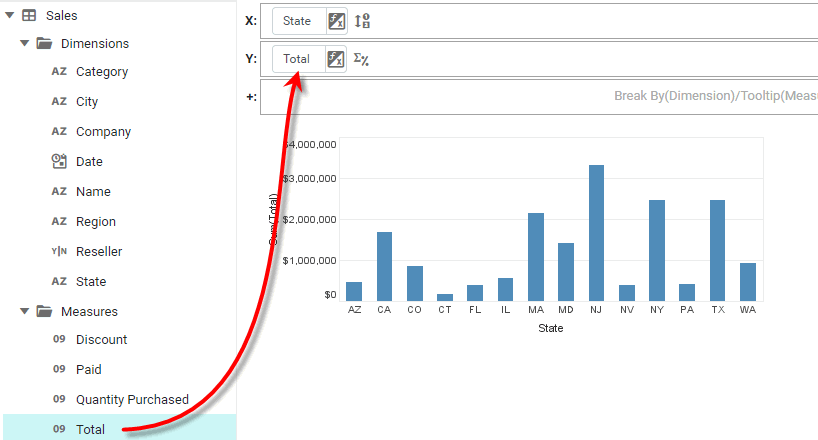This screenshot has width=818, height=440.
Task: Click the Total field chip in Y row
Action: pos(296,59)
